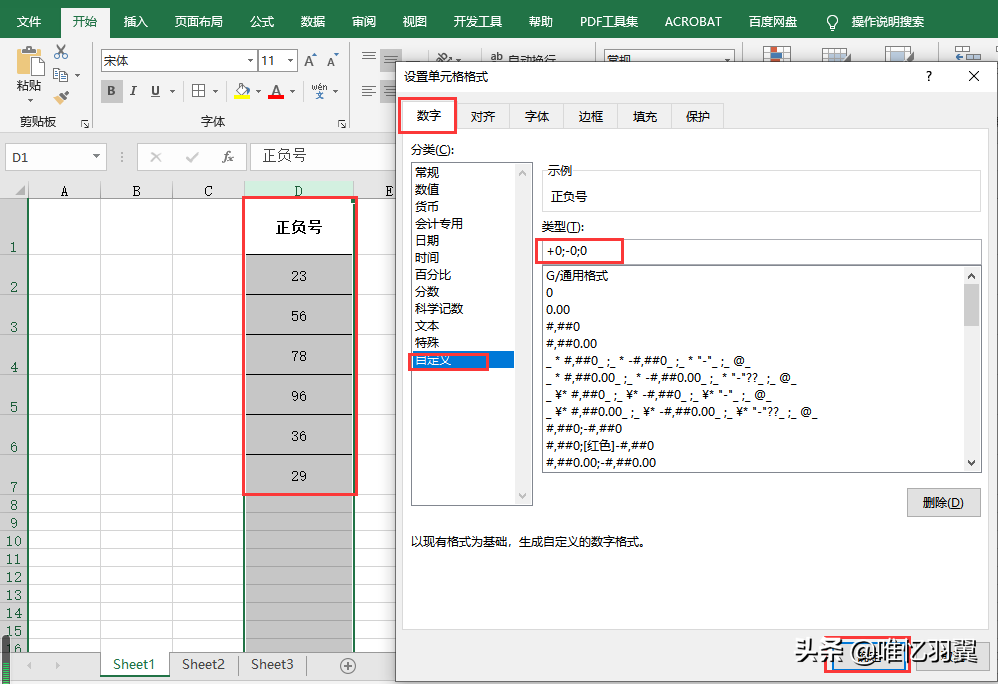Click the Paste clipboard icon
The image size is (998, 684).
click(x=29, y=62)
